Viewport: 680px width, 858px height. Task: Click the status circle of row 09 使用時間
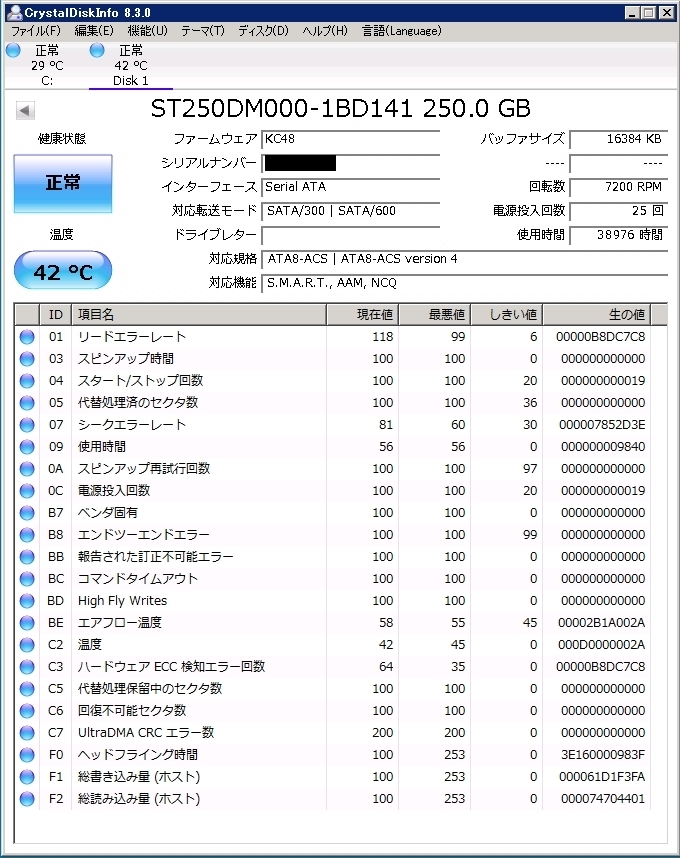point(27,447)
